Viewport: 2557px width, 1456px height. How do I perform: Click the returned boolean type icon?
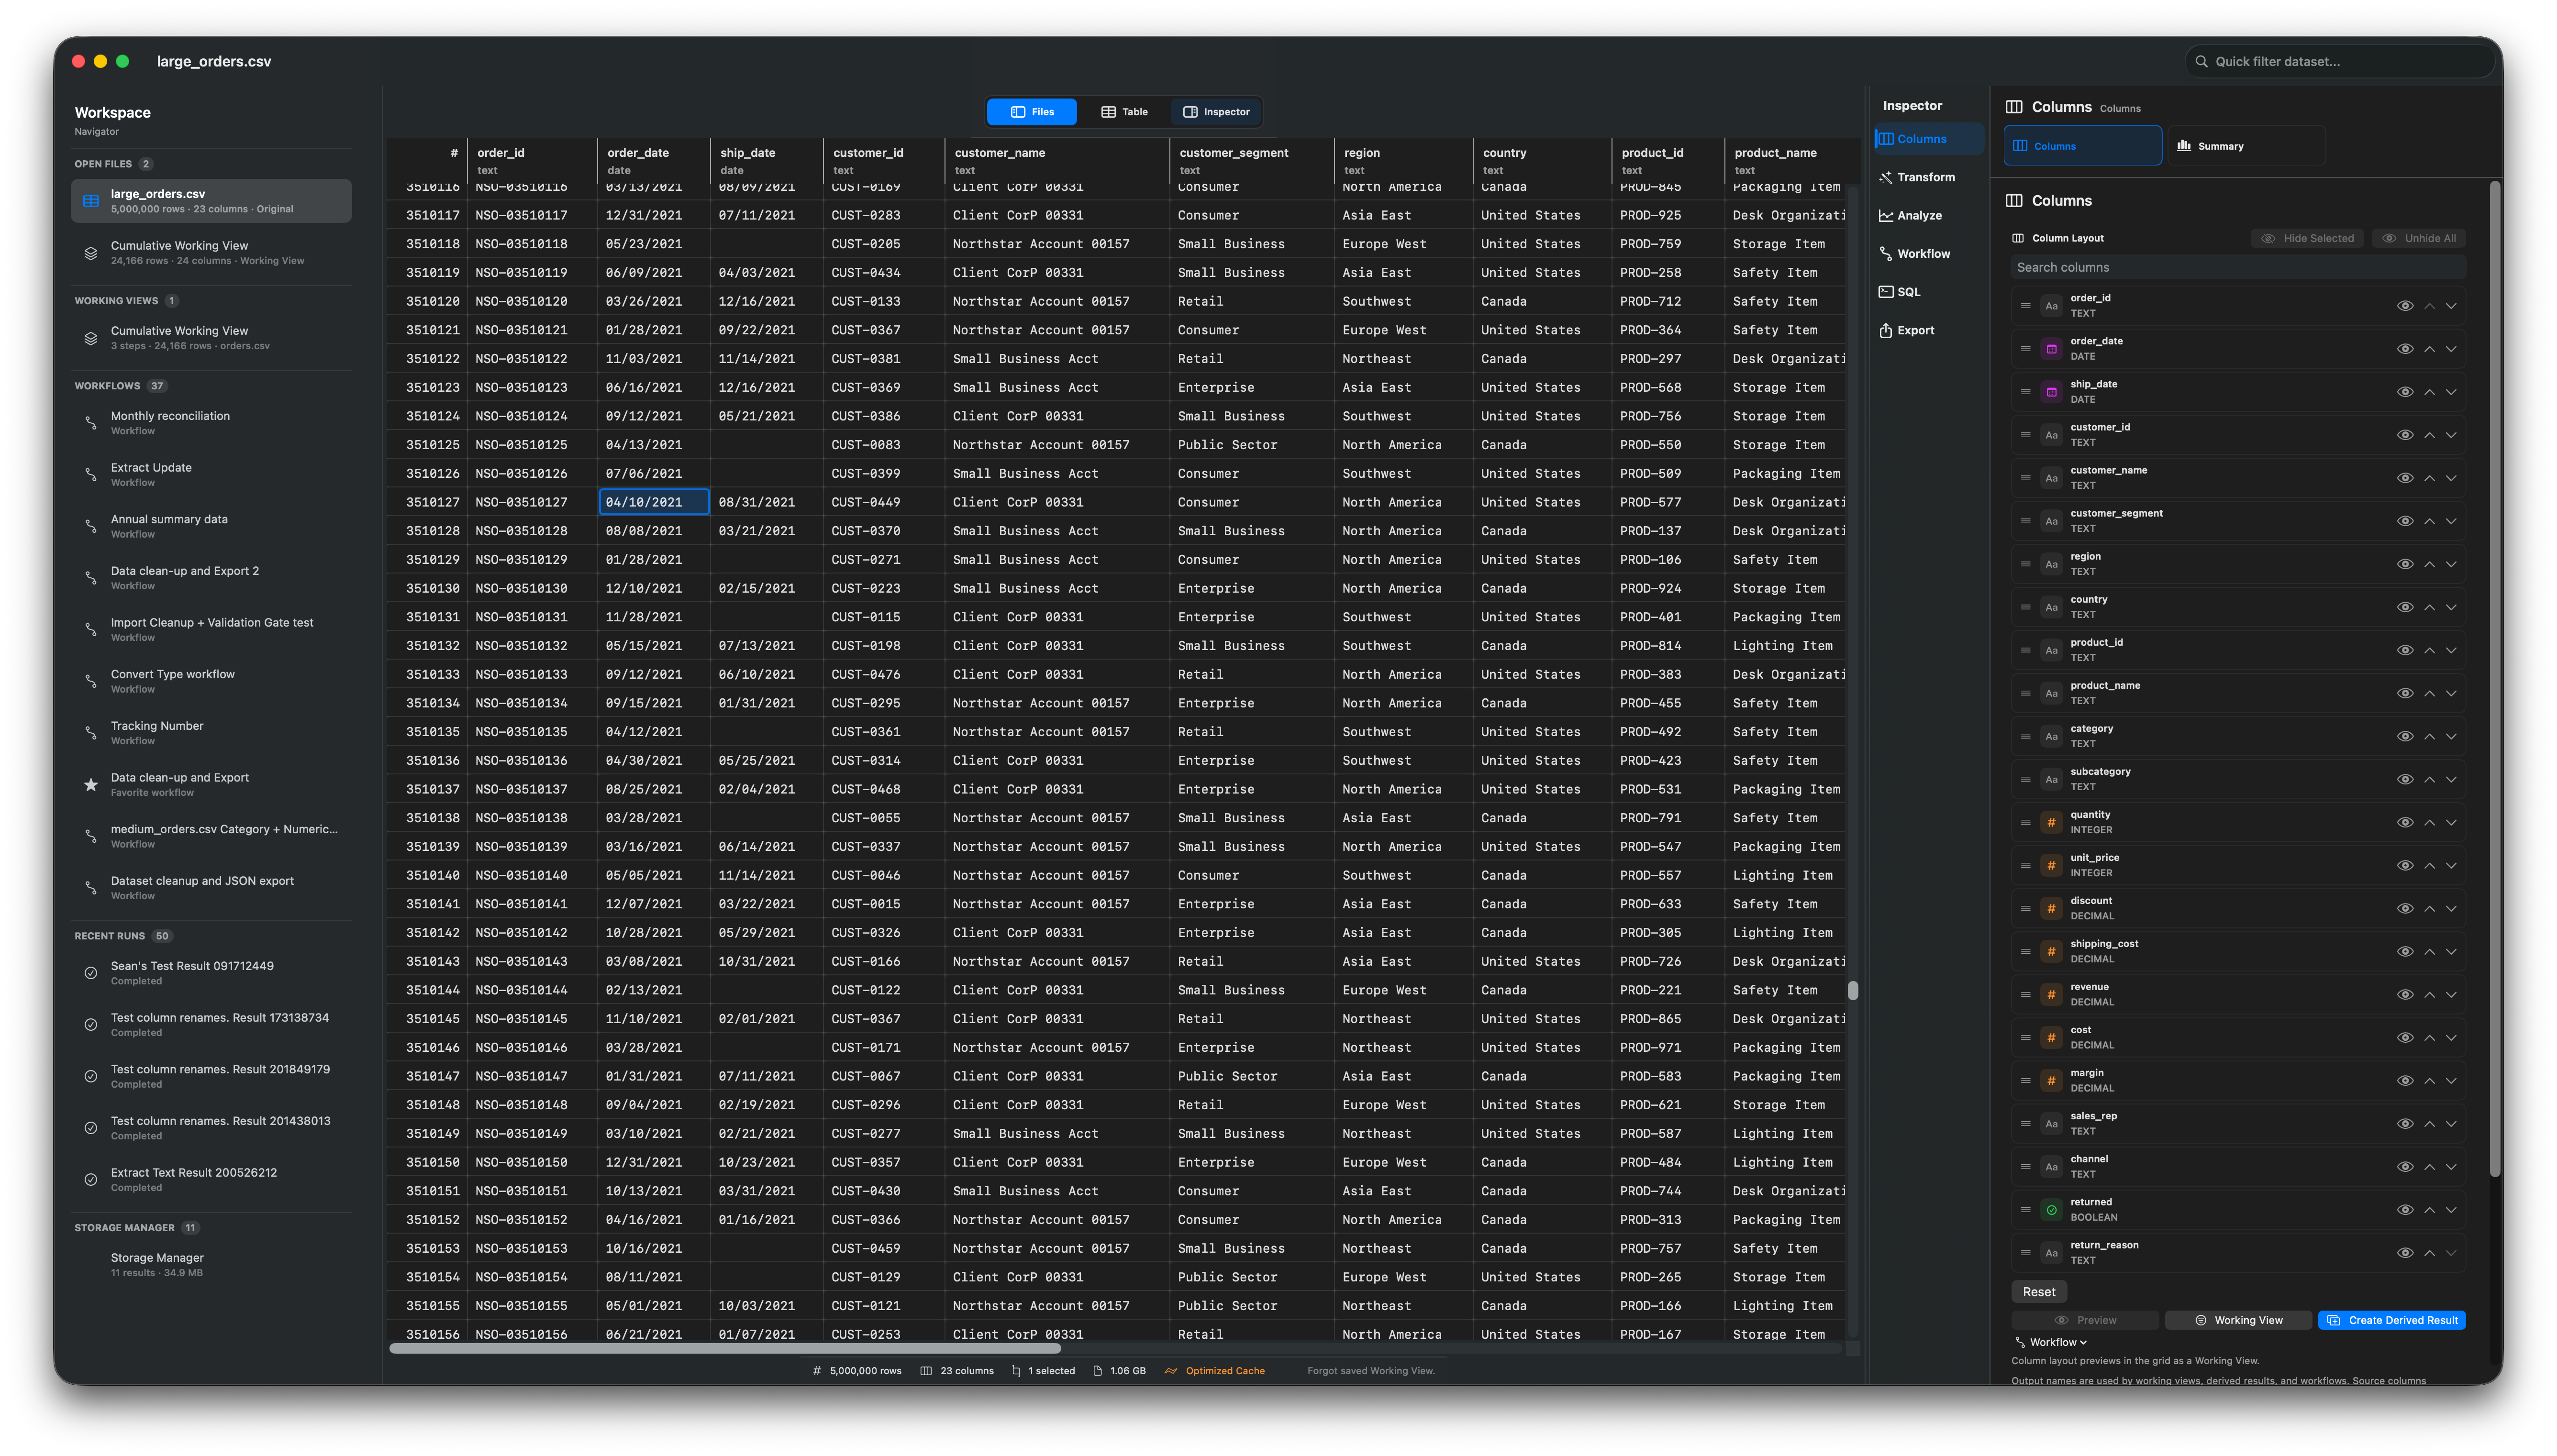(x=2051, y=1210)
